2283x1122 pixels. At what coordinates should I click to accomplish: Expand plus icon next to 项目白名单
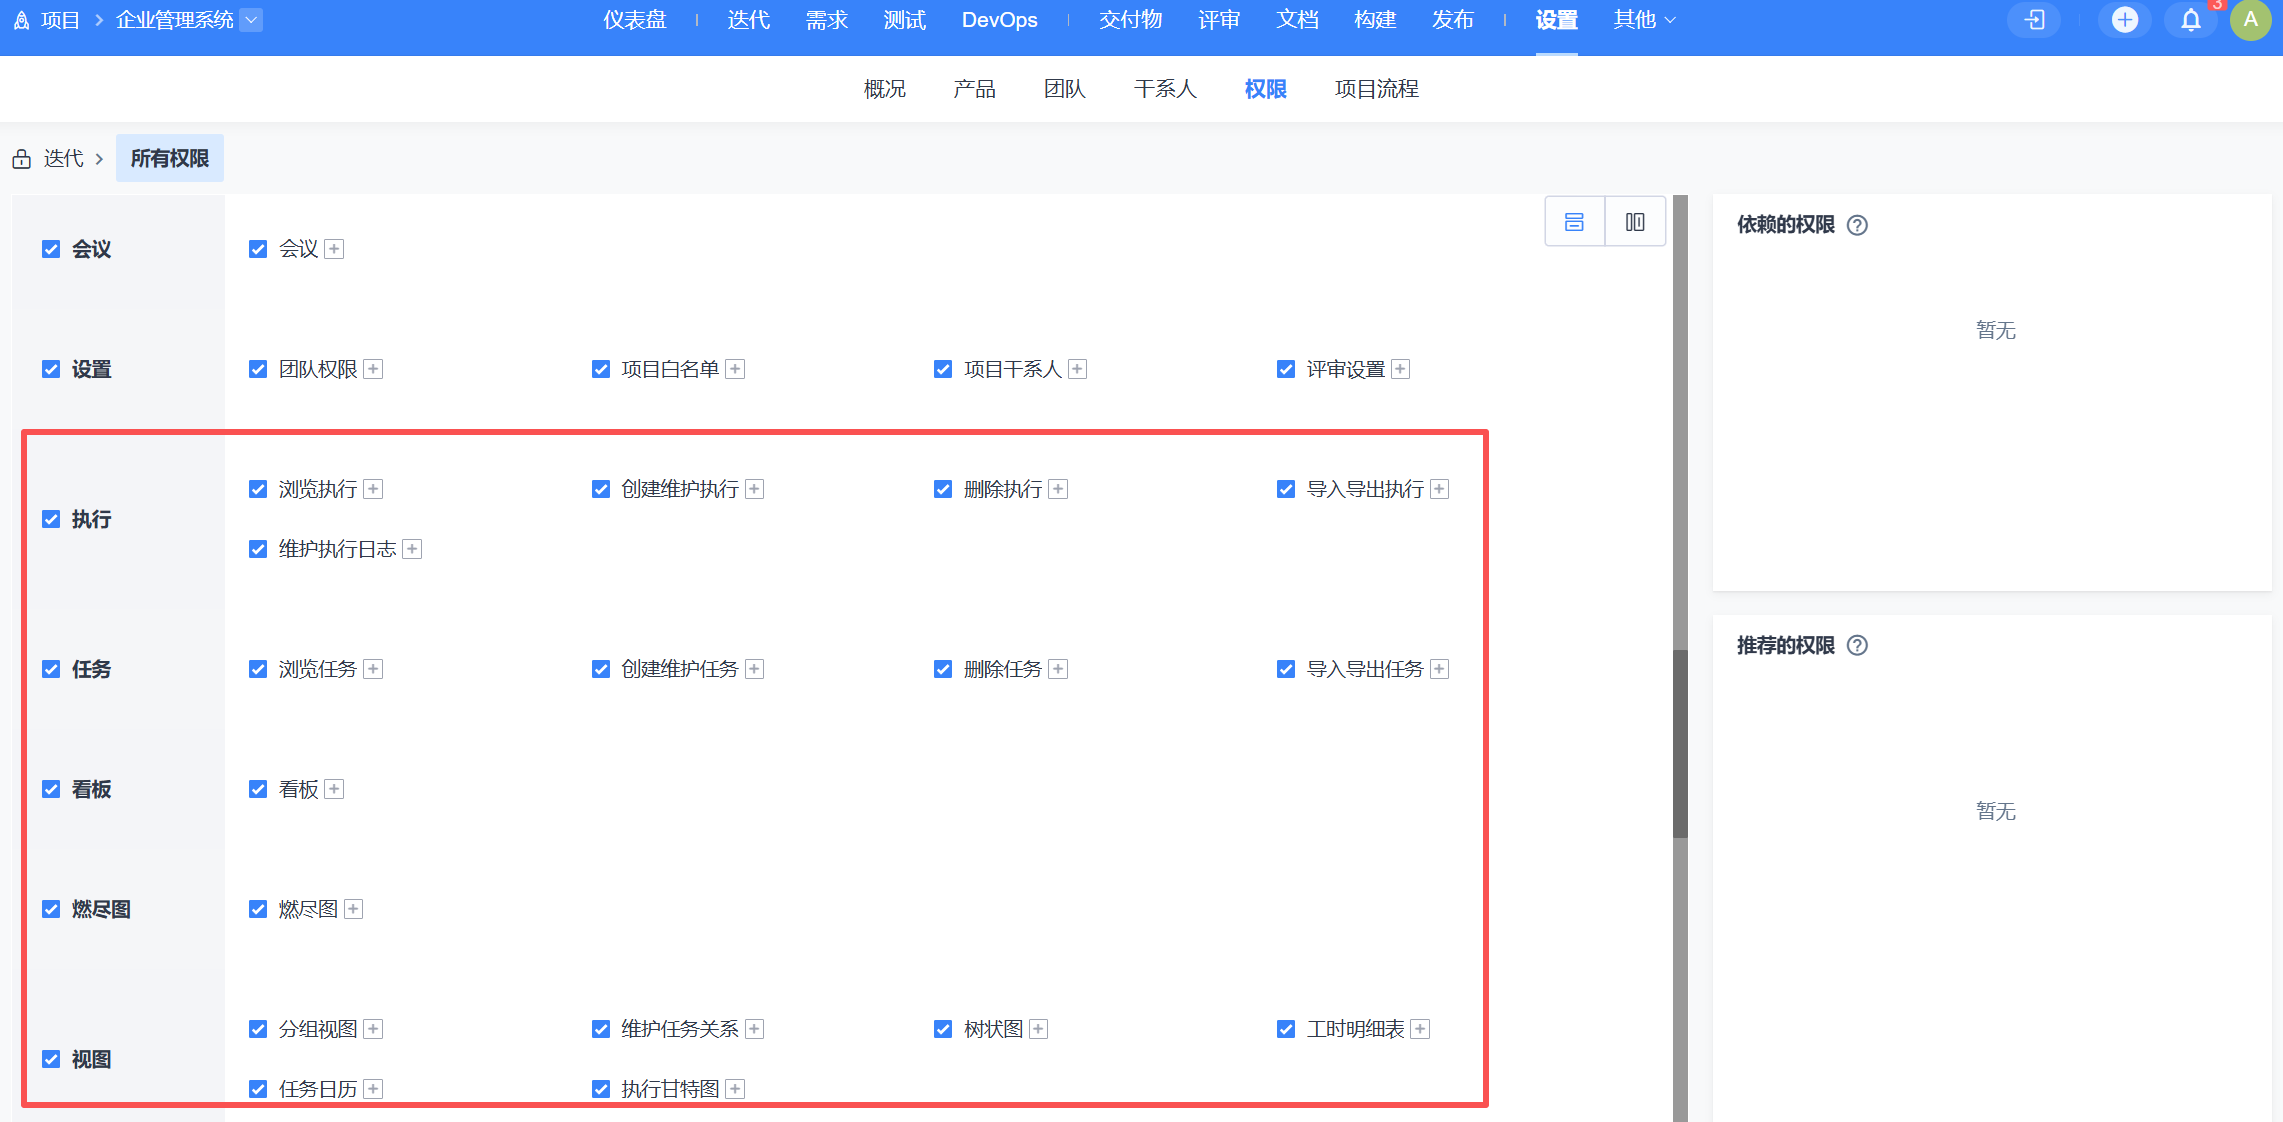pyautogui.click(x=735, y=369)
